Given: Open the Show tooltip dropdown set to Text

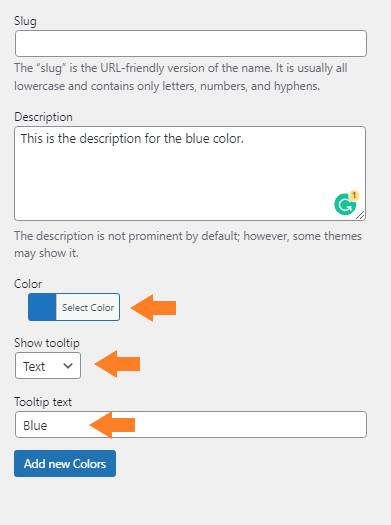Looking at the screenshot, I should coord(48,366).
